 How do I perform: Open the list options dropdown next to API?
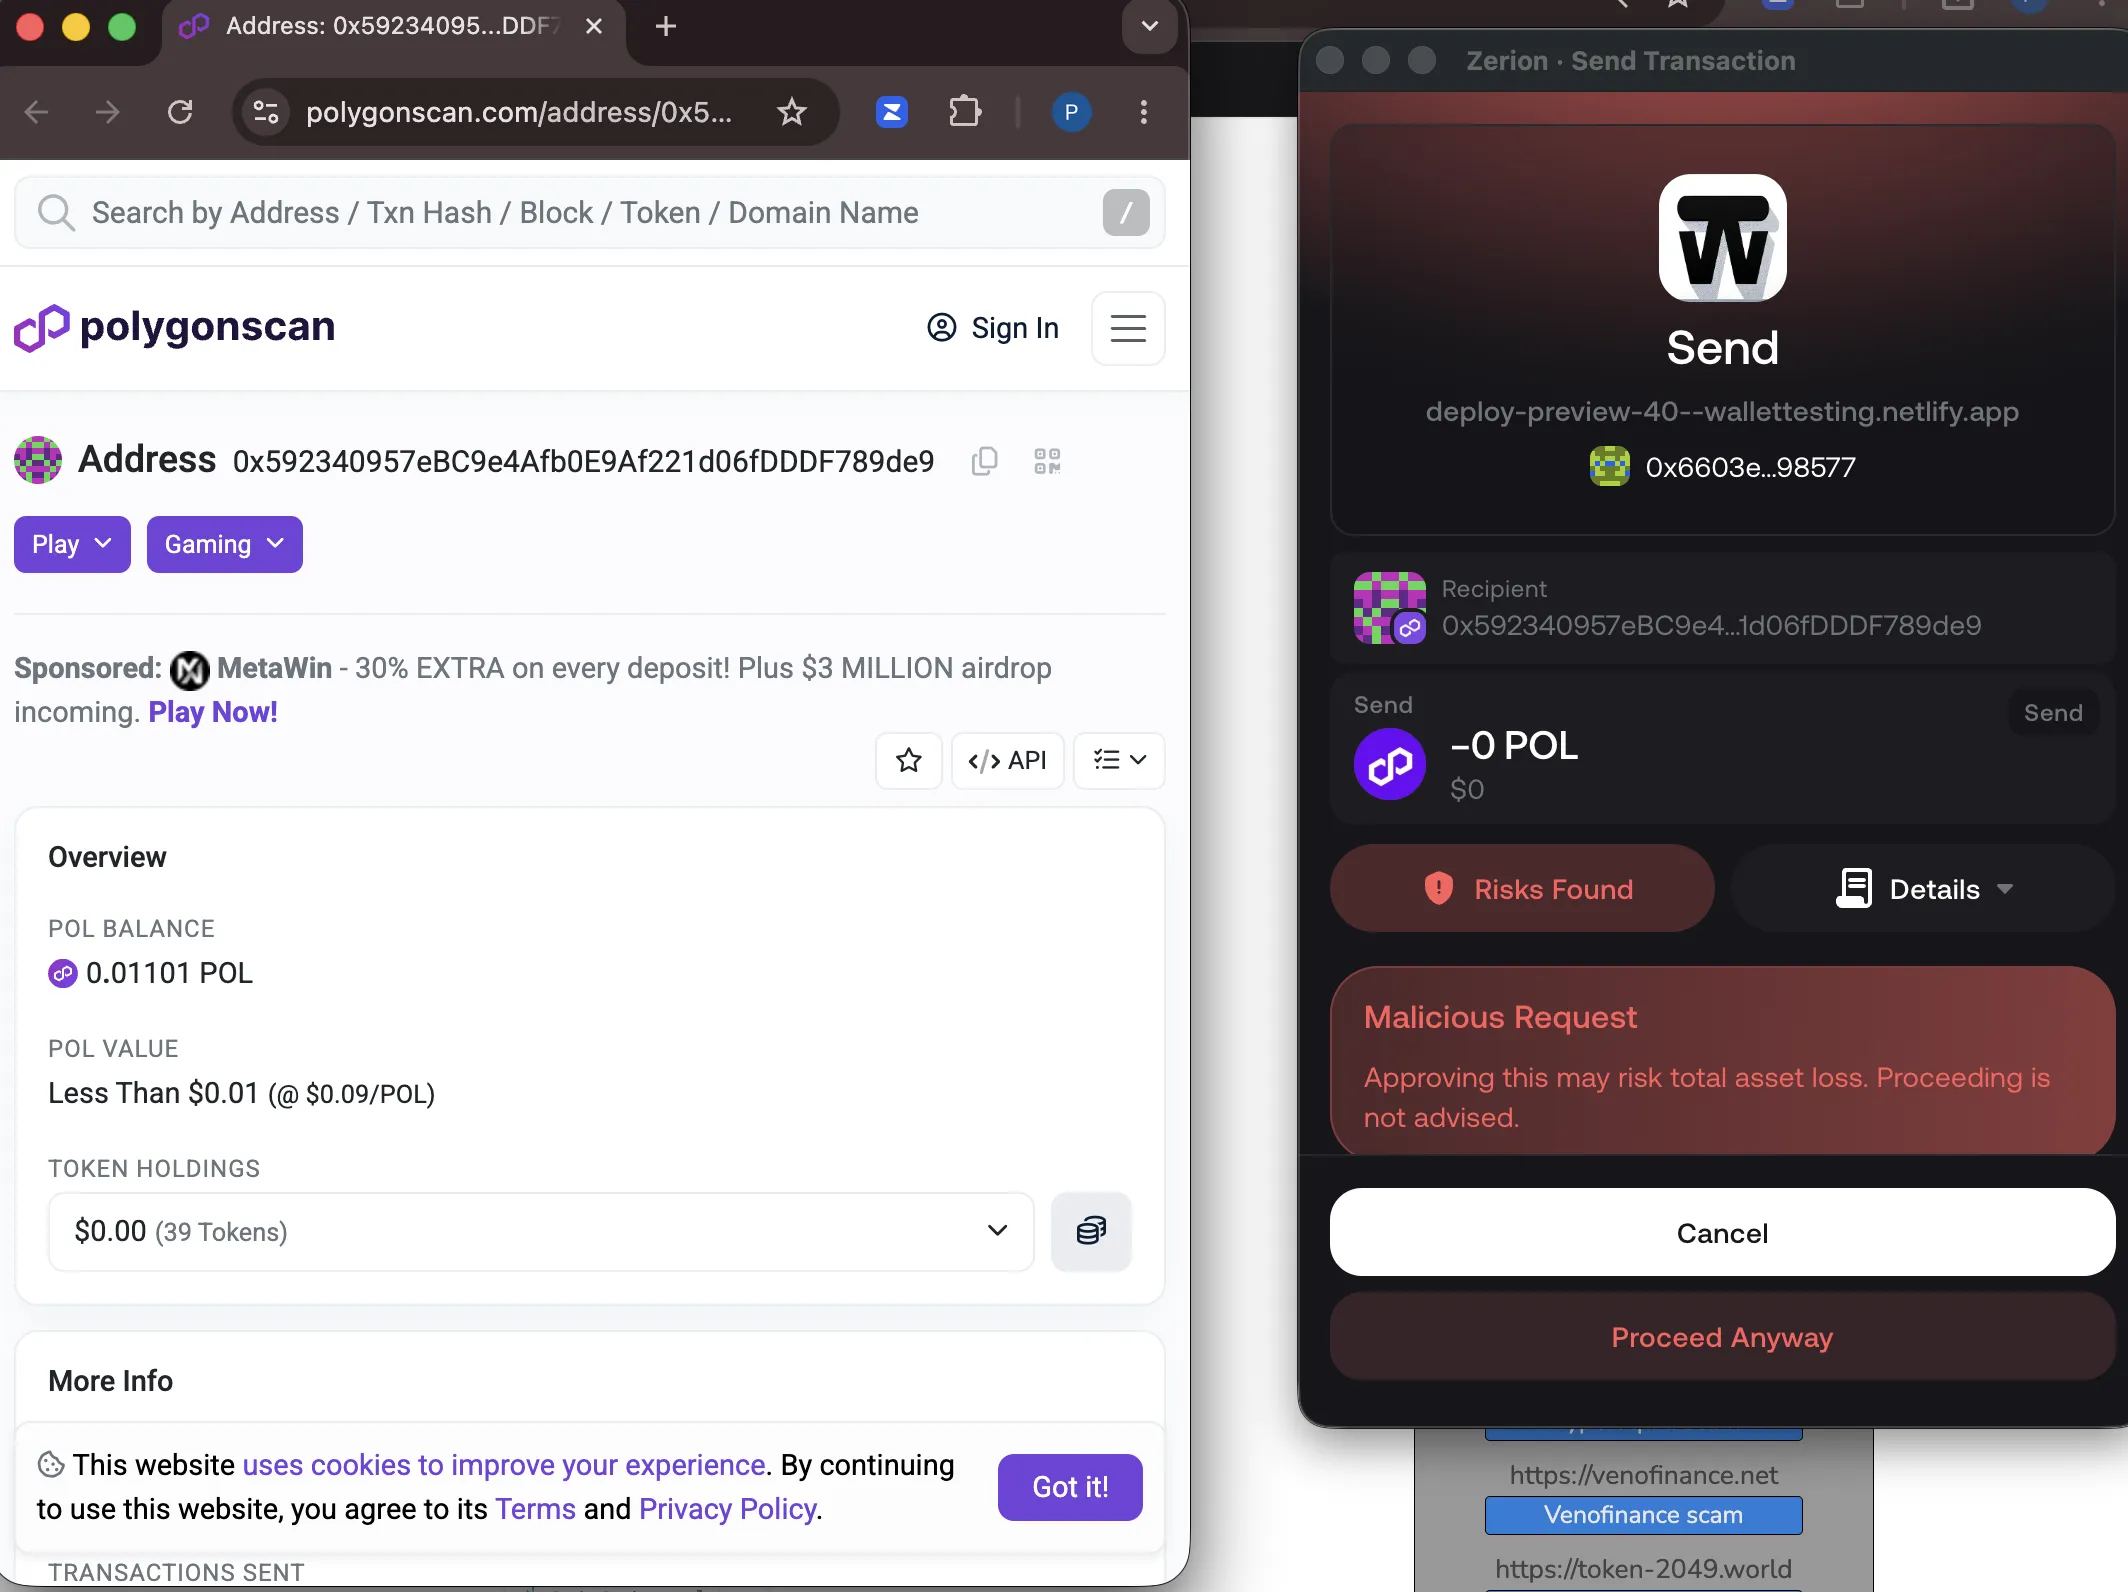click(x=1119, y=761)
